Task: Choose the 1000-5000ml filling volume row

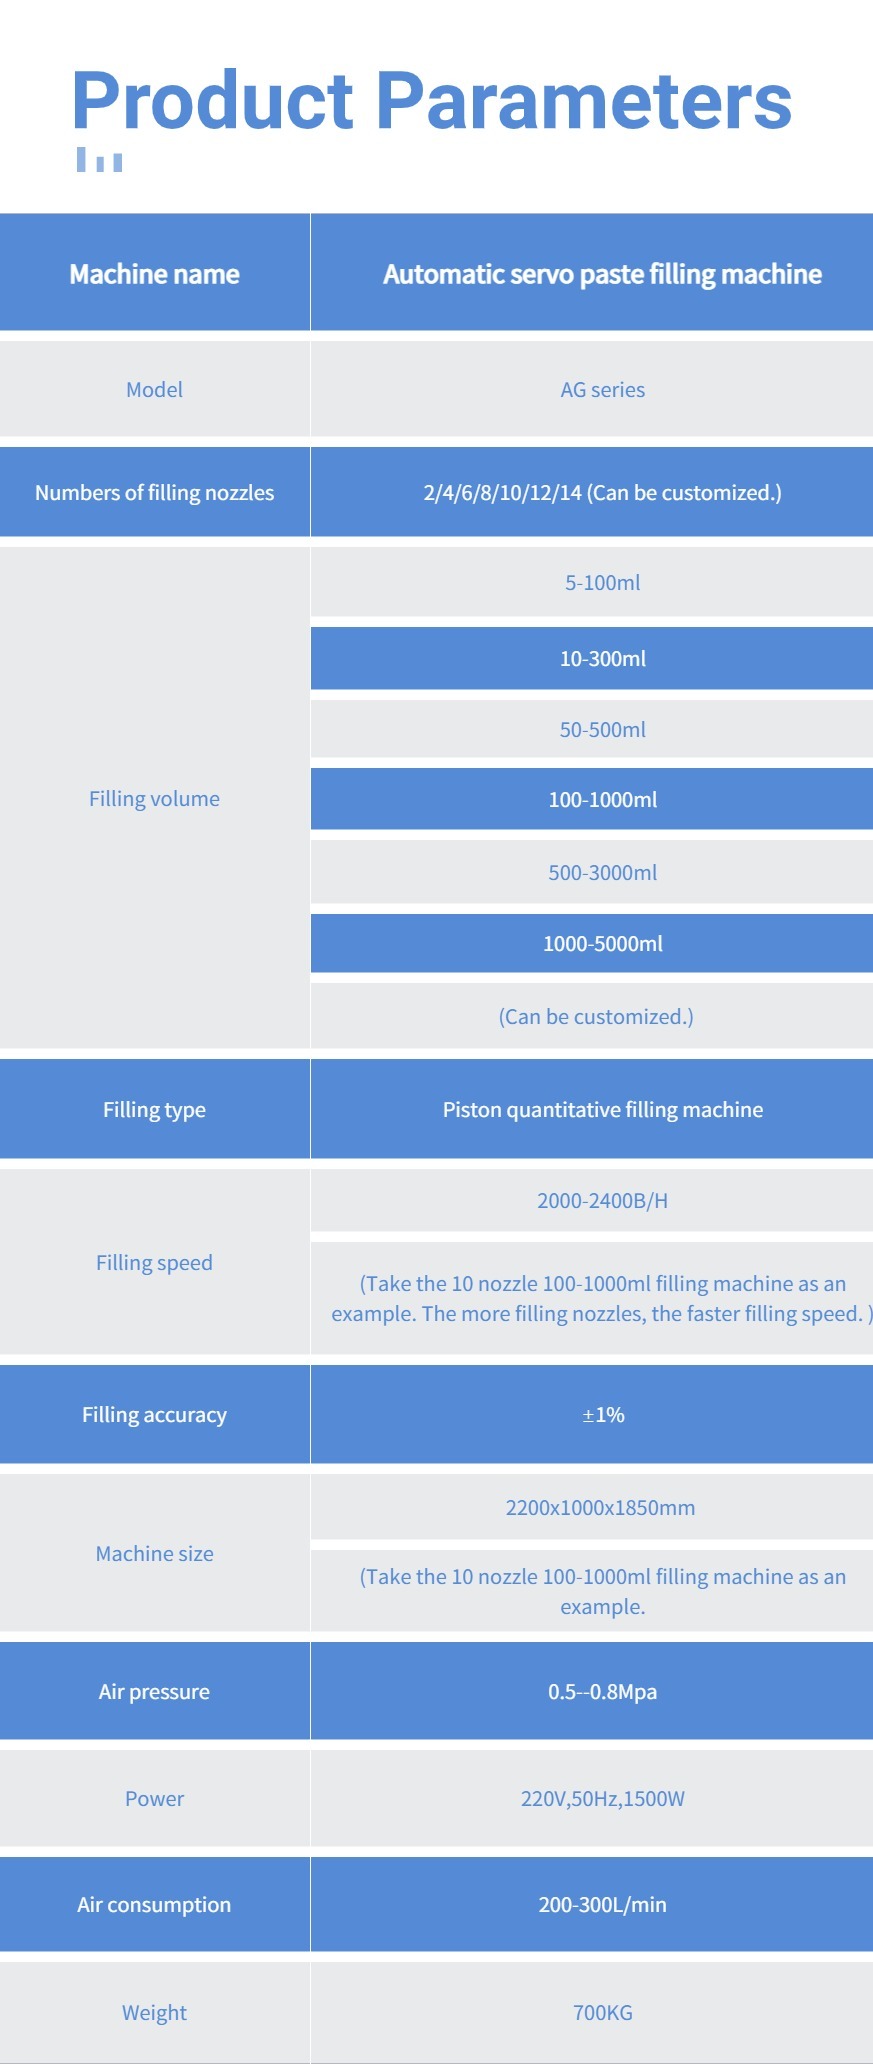Action: click(592, 943)
